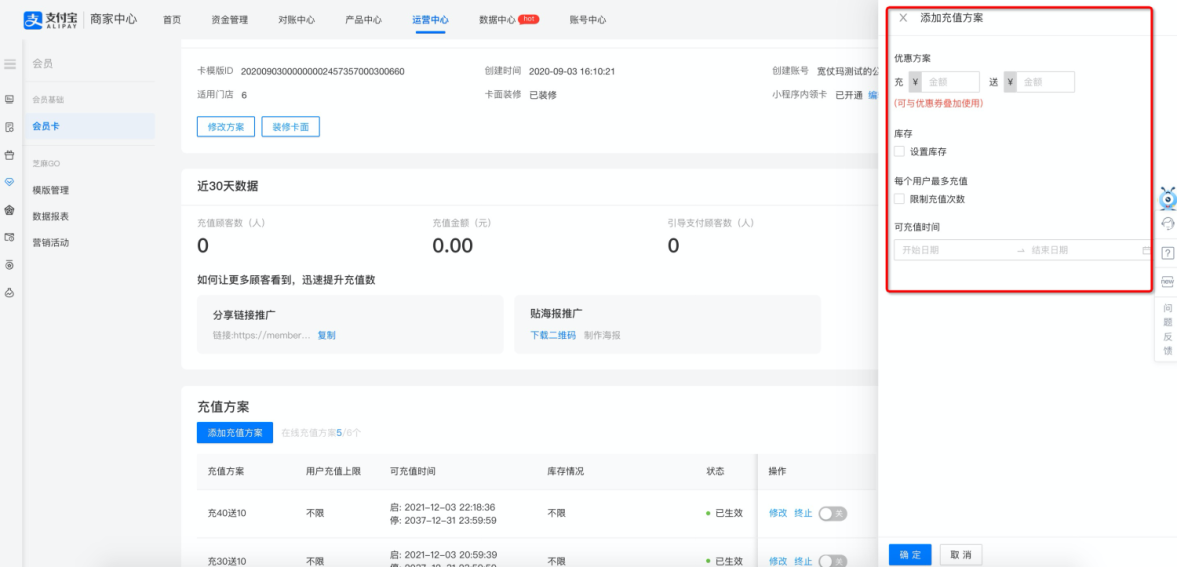Open the money bag icon in left rail
1177x567 pixels.
click(10, 292)
